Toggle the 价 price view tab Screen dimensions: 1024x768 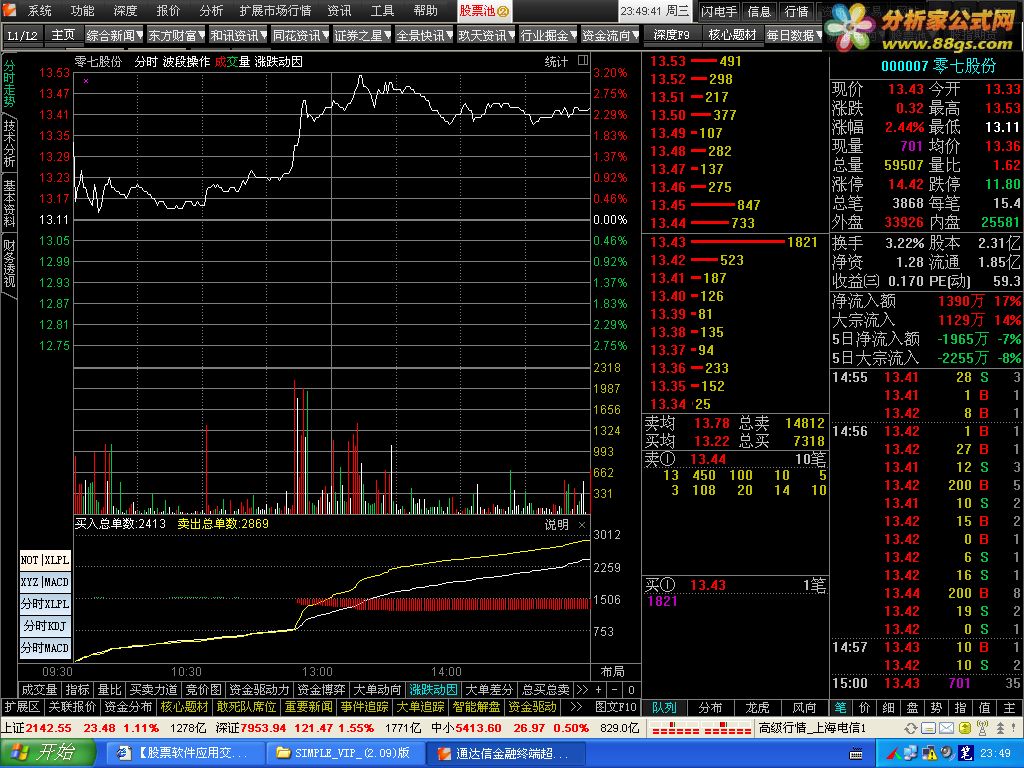pyautogui.click(x=864, y=708)
